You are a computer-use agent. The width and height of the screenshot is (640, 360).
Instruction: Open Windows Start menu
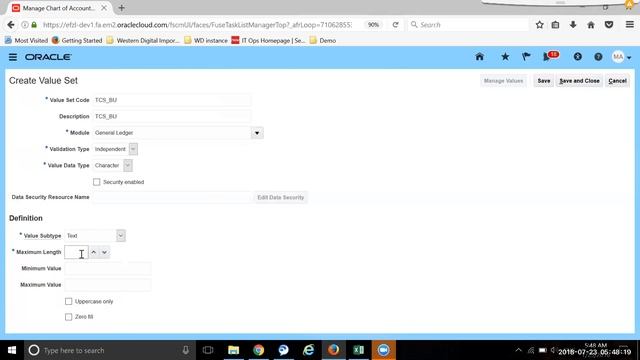[12, 350]
